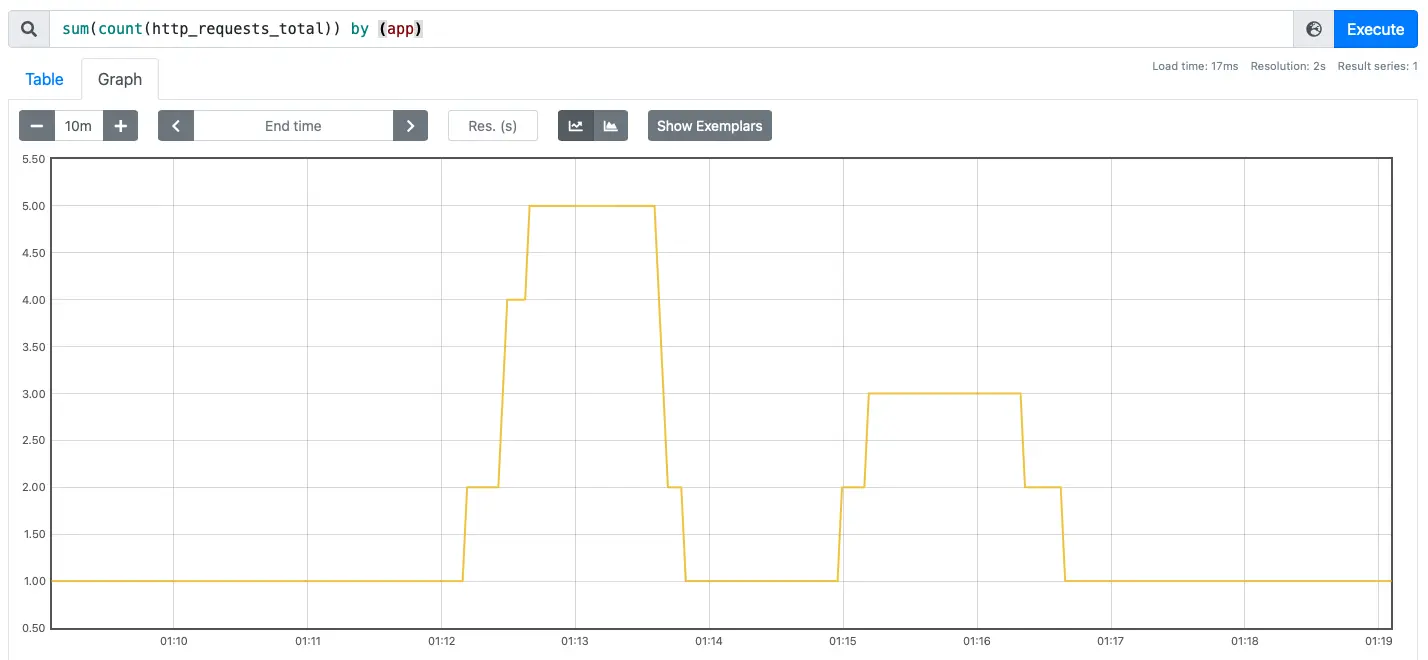Click the Show Exemplars button

coord(710,126)
